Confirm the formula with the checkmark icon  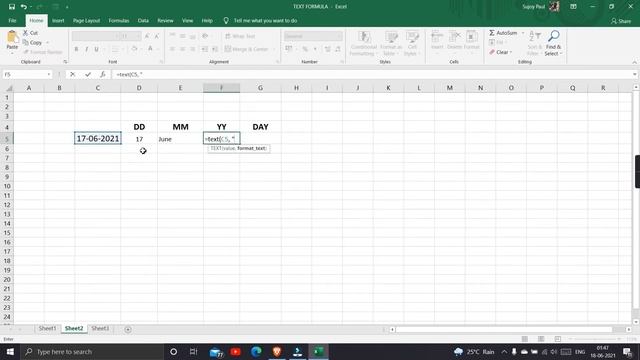88,74
